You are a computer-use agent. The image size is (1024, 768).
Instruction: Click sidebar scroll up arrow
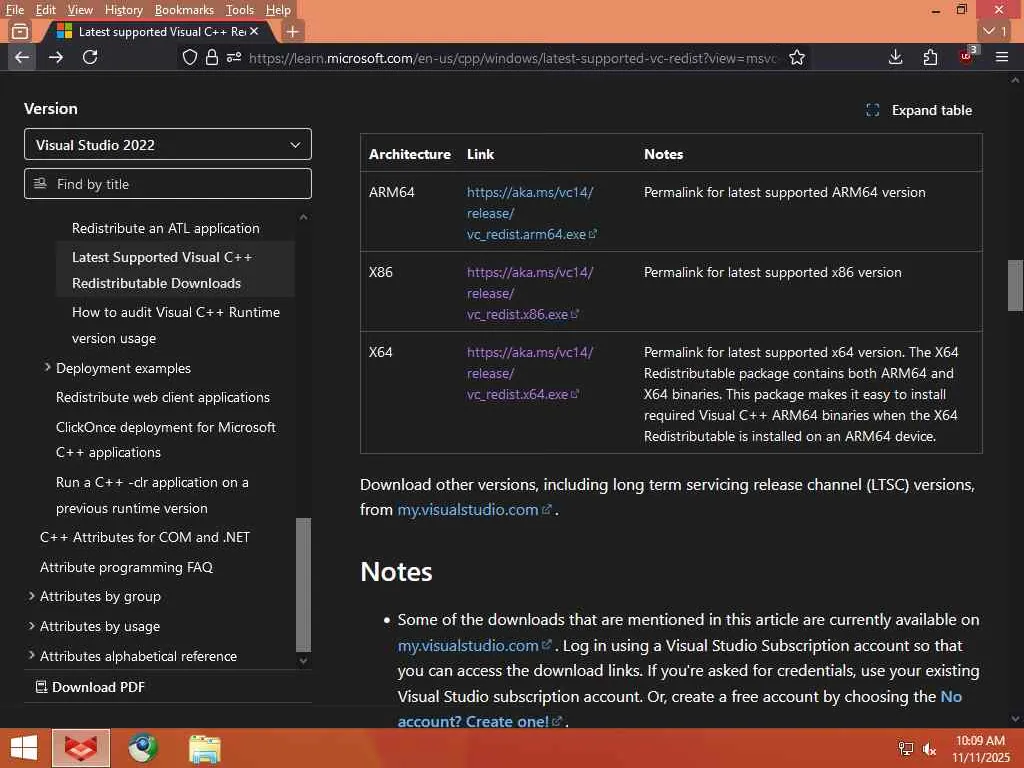pos(303,217)
